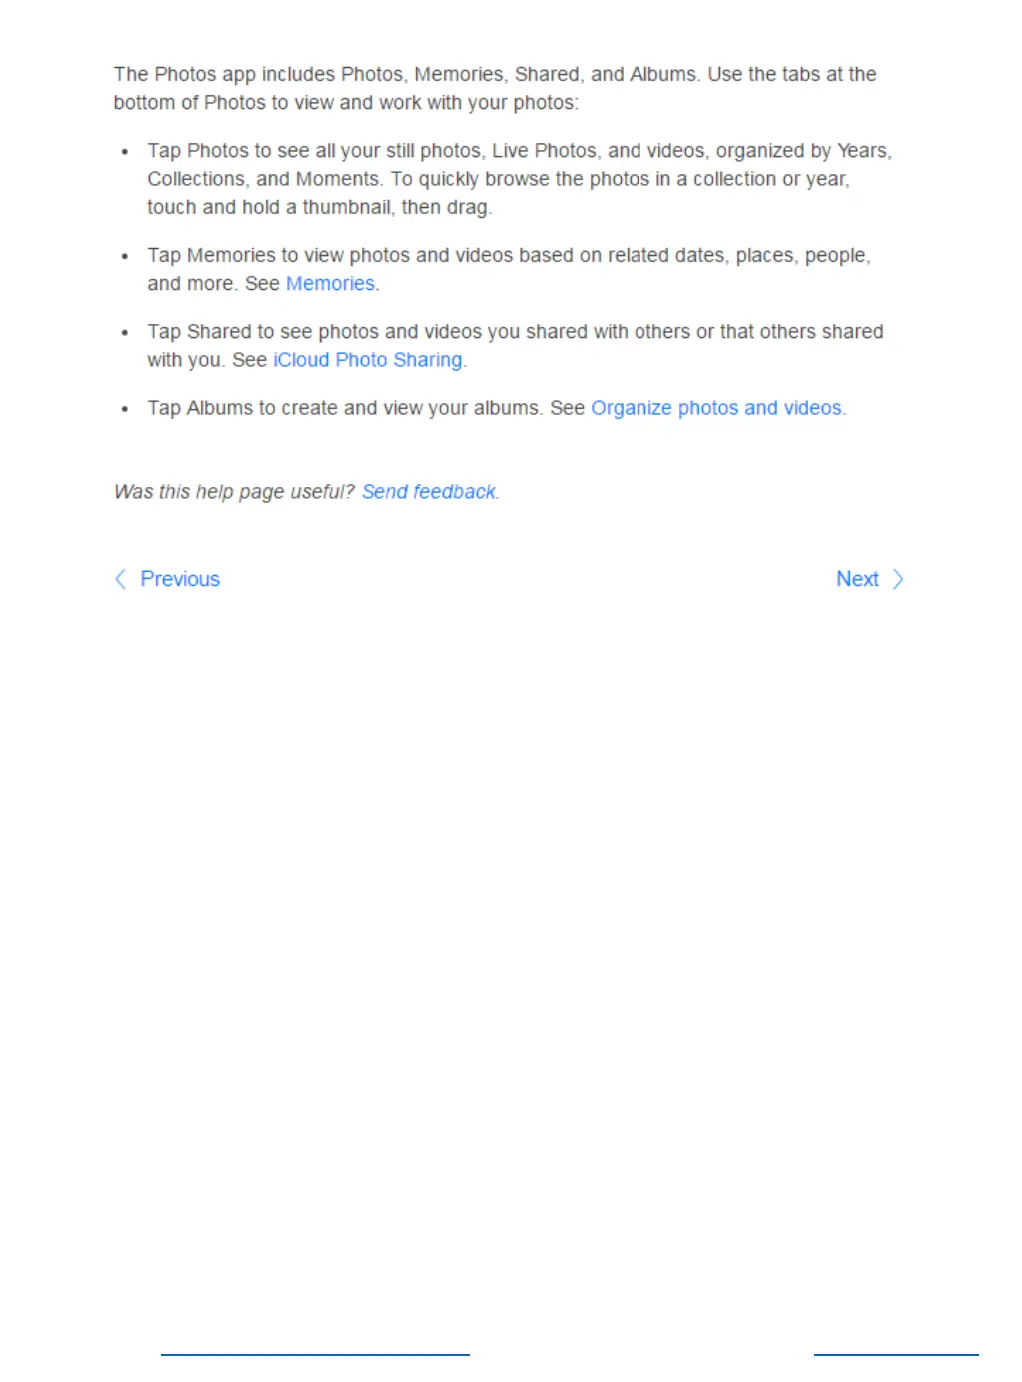The height and width of the screenshot is (1382, 1022).
Task: Go to the Next page
Action: pos(857,579)
